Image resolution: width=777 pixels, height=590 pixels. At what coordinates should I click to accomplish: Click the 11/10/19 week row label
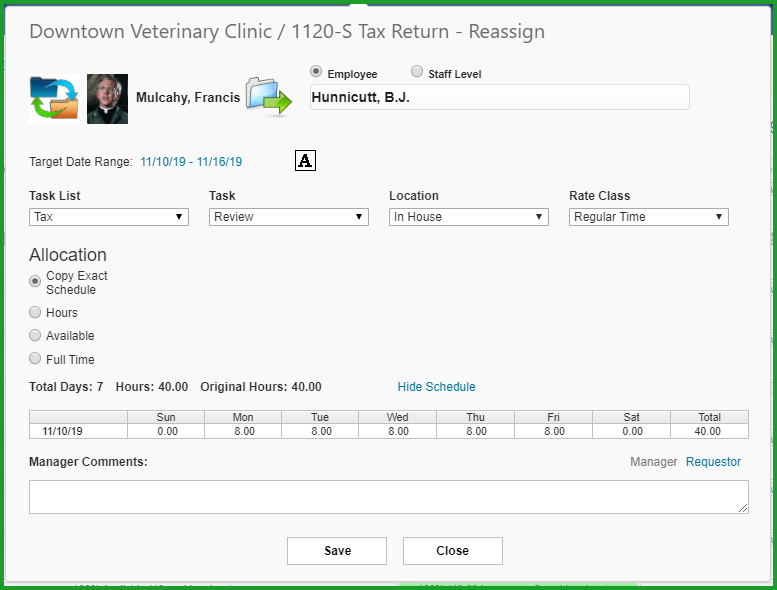tap(78, 431)
